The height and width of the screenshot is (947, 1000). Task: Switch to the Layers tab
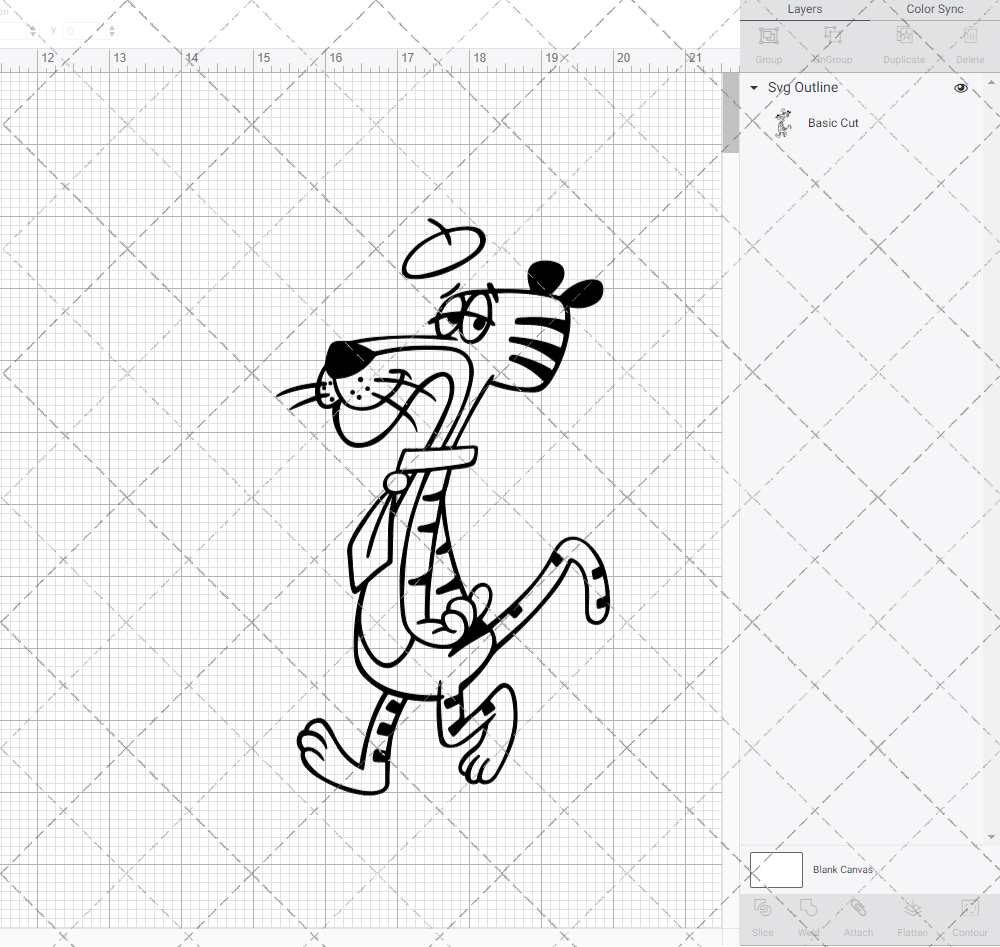(x=804, y=9)
